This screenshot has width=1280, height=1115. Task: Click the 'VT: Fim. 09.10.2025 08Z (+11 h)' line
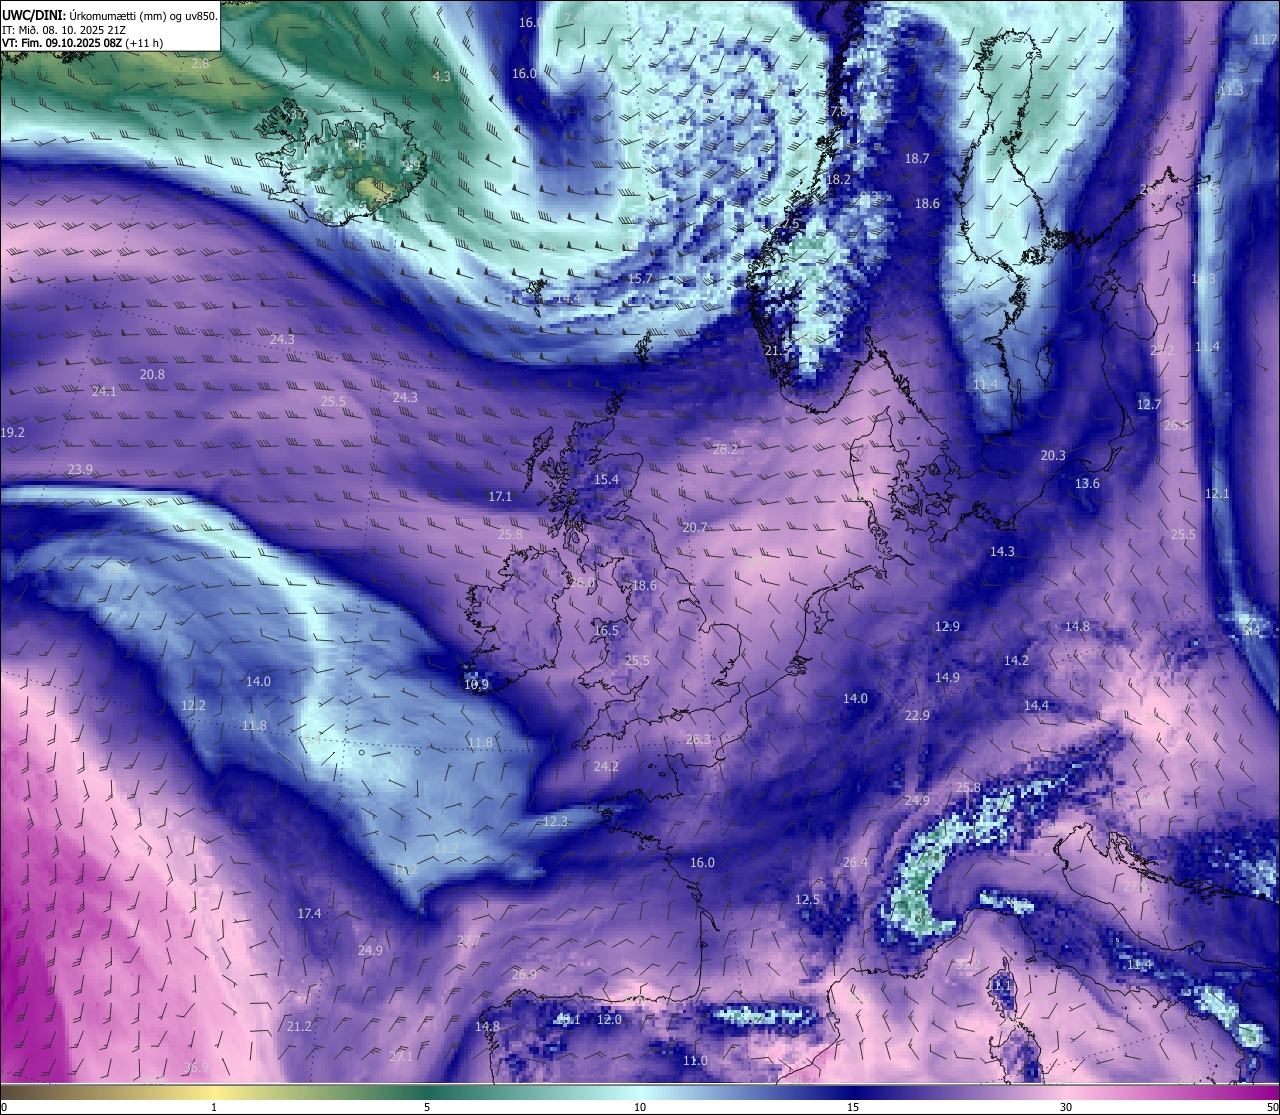[x=82, y=43]
